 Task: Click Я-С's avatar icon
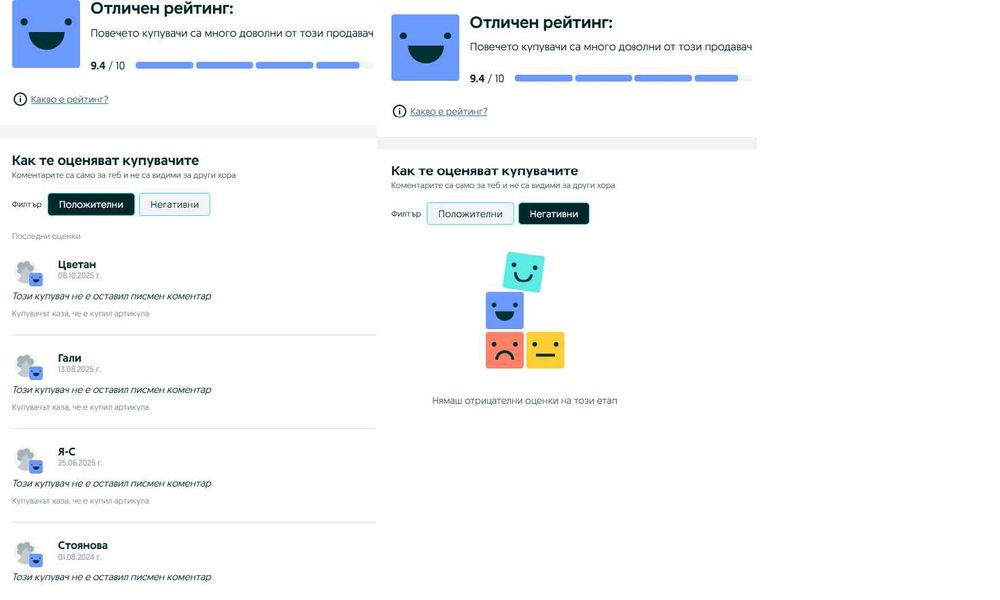(28, 459)
